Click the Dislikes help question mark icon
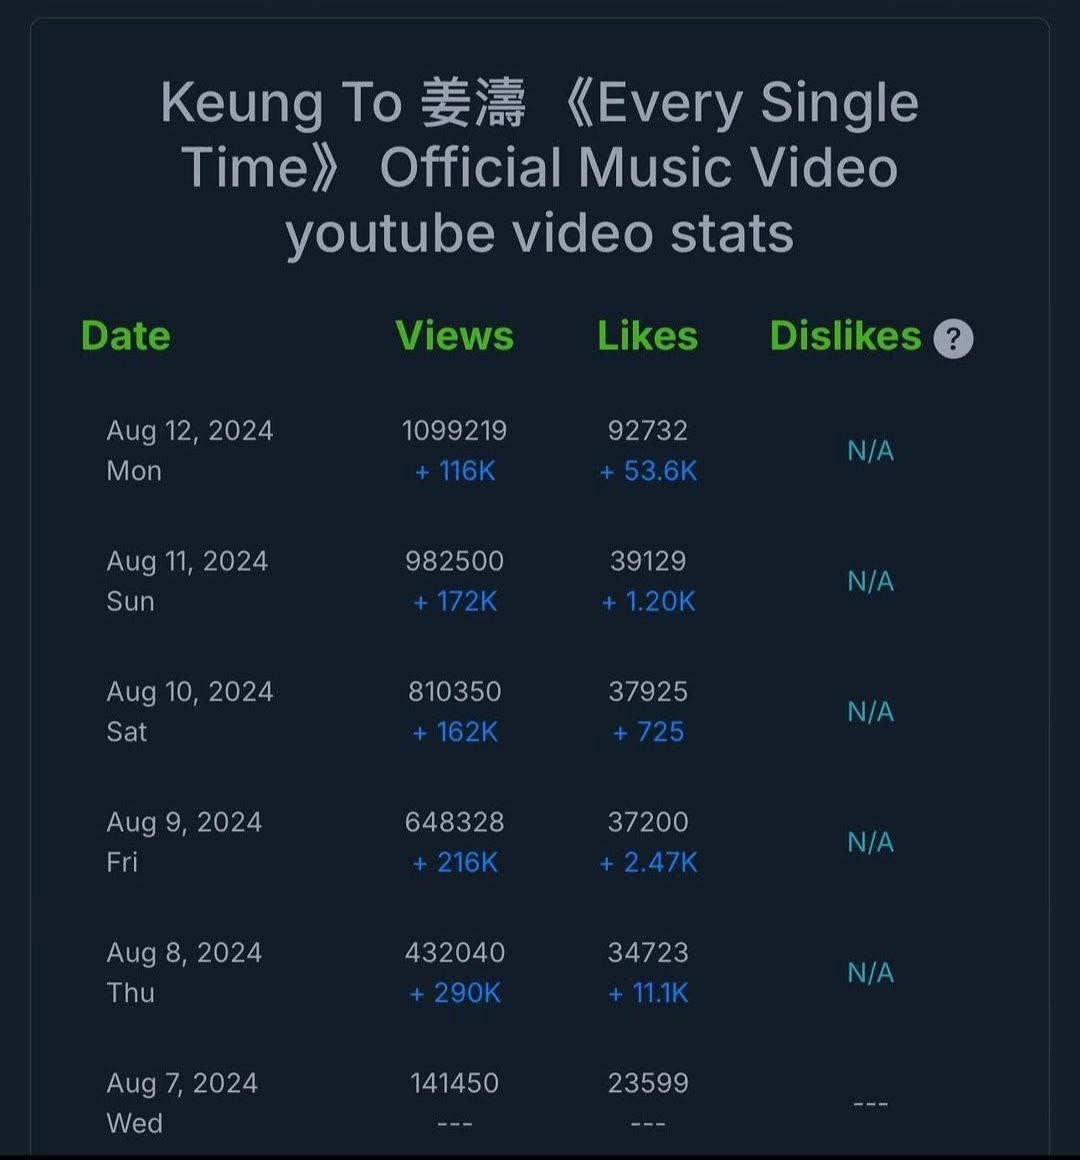Viewport: 1080px width, 1160px height. click(953, 339)
